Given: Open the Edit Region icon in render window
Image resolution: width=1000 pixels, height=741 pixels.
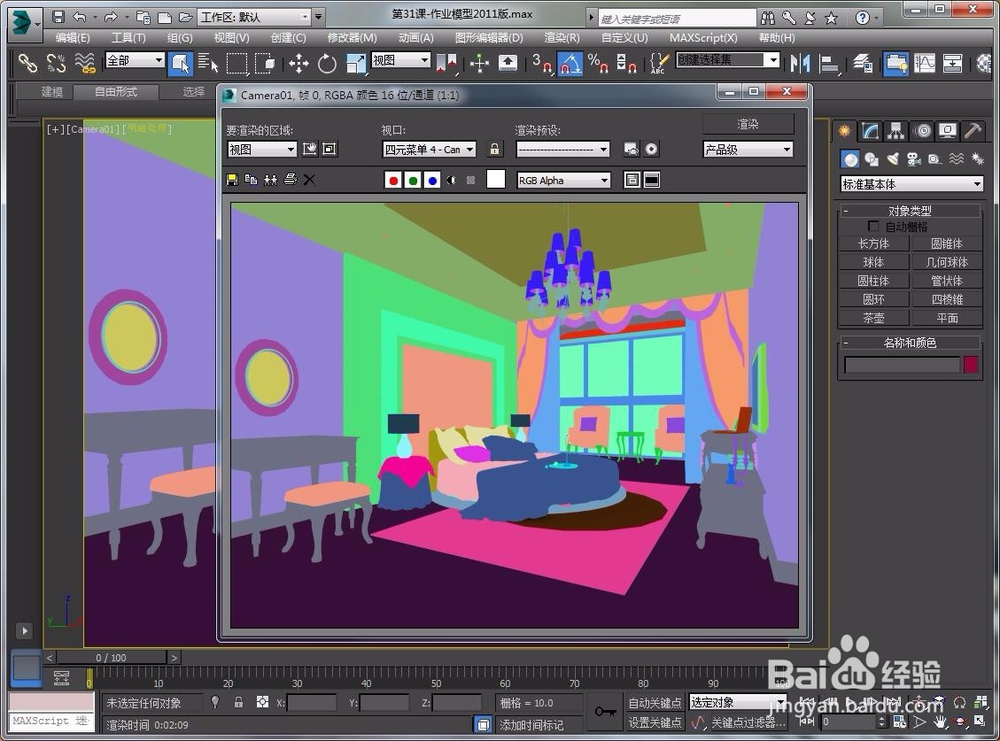Looking at the screenshot, I should click(310, 149).
